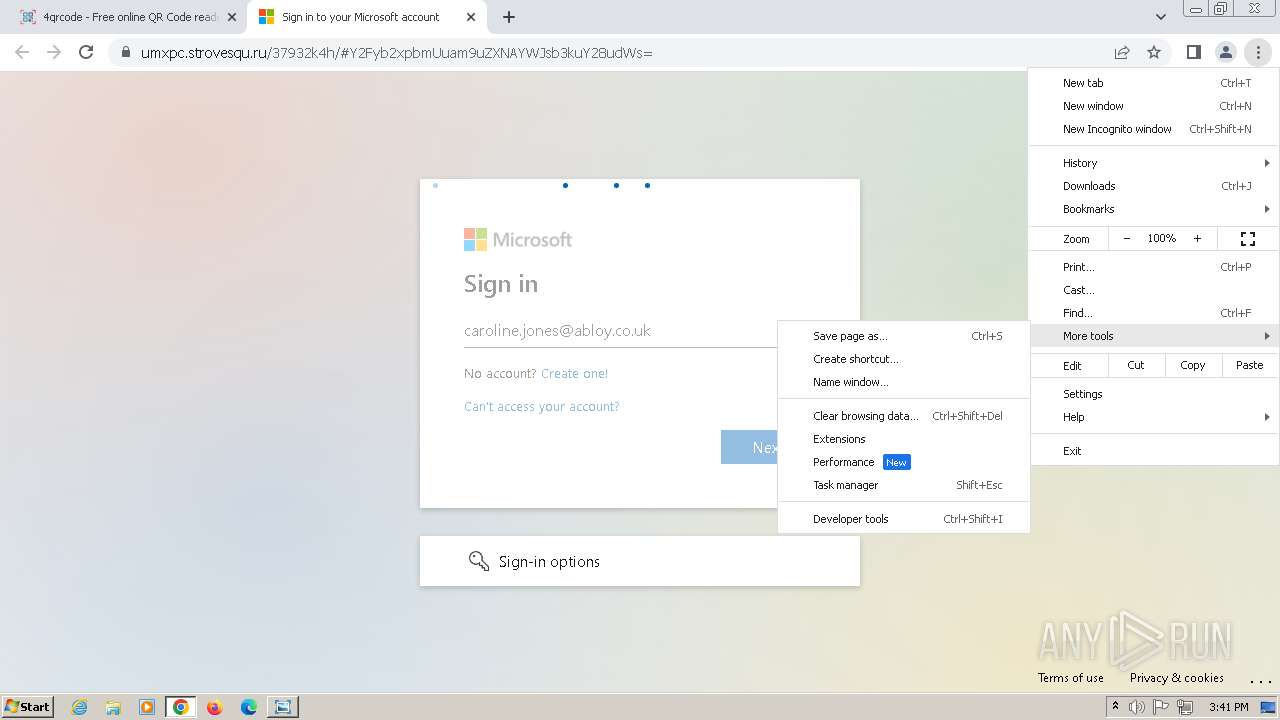
Task: Enter fullscreen using the zoom row icon
Action: pyautogui.click(x=1248, y=239)
